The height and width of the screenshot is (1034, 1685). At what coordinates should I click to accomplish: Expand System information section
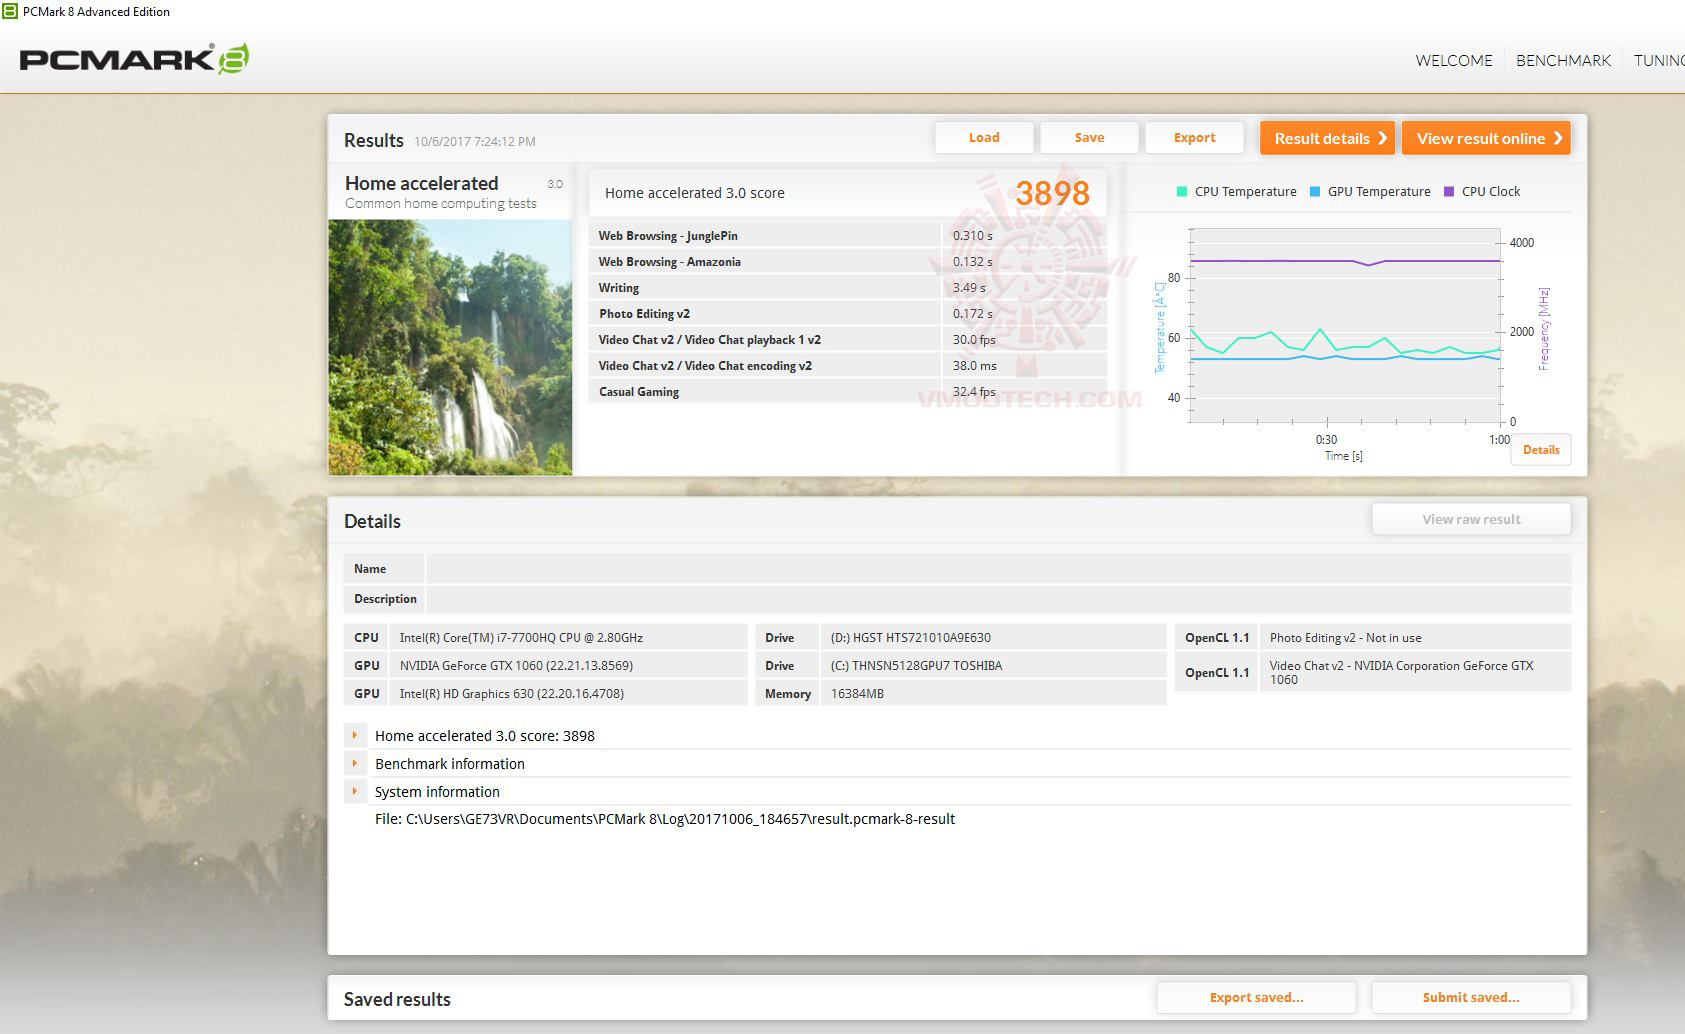click(354, 791)
